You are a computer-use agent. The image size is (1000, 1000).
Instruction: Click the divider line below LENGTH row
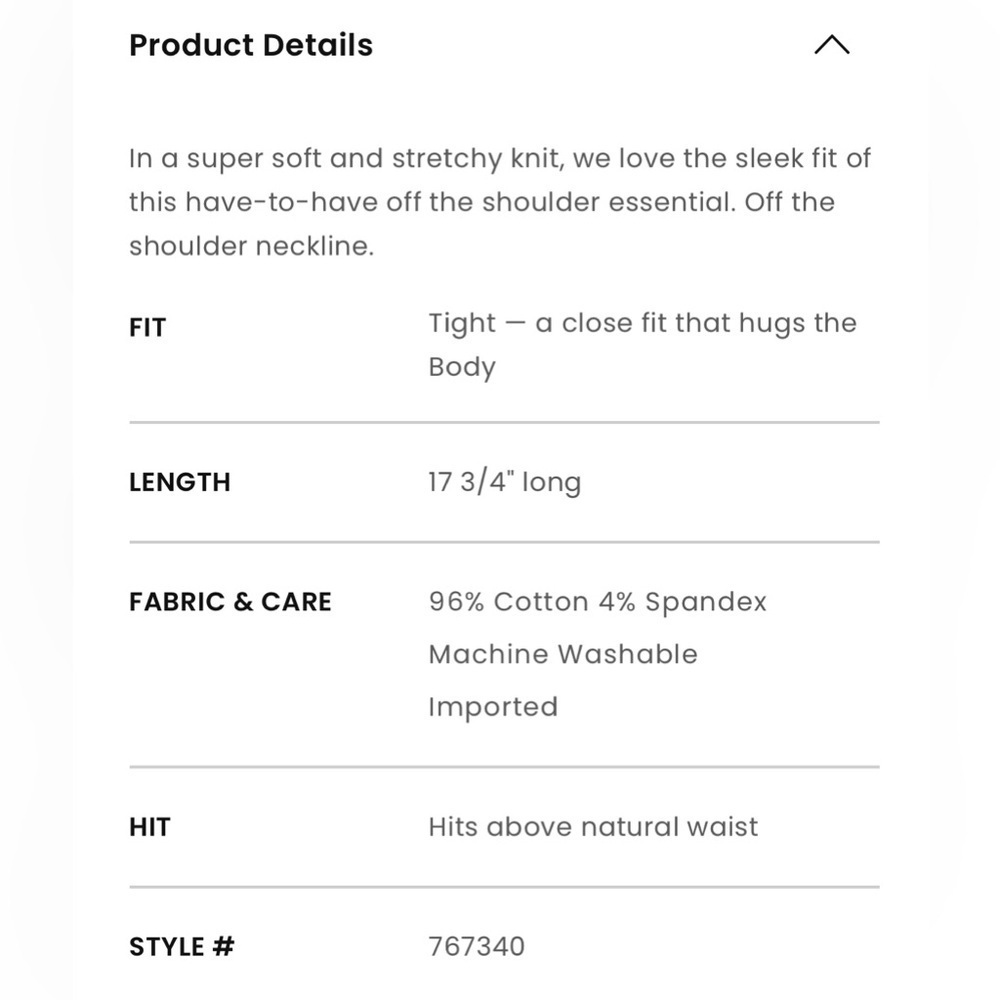(x=504, y=543)
